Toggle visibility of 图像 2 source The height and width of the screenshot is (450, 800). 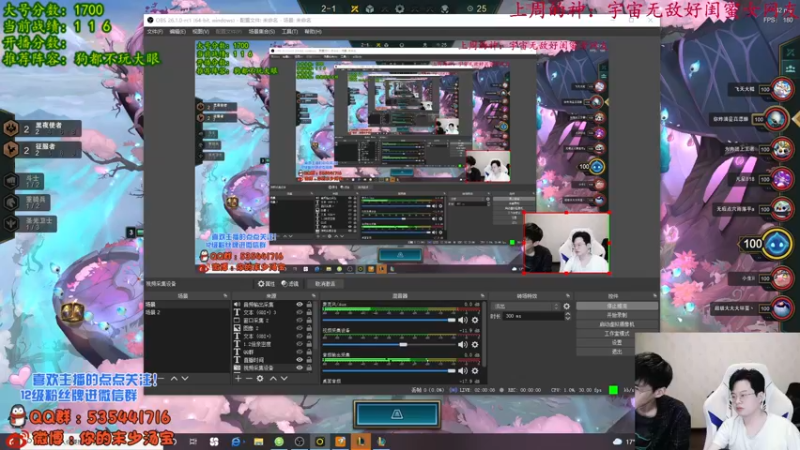299,328
